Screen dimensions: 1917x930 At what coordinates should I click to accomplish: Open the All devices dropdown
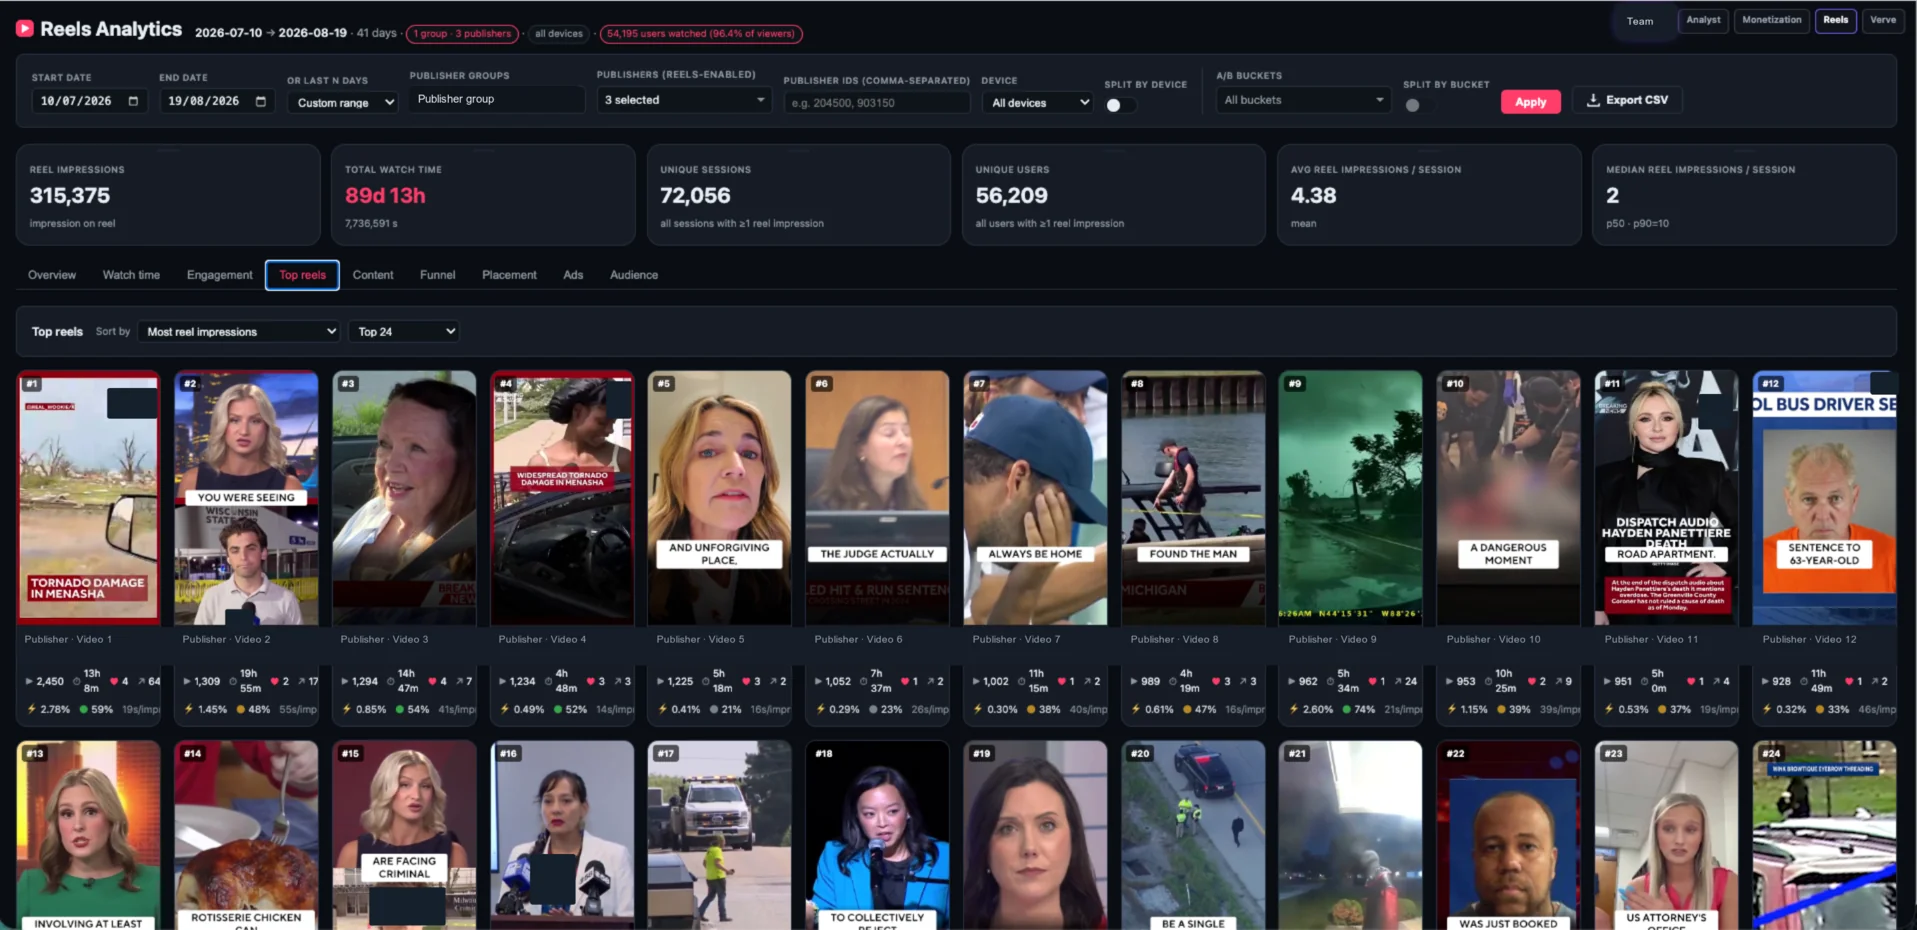1038,102
